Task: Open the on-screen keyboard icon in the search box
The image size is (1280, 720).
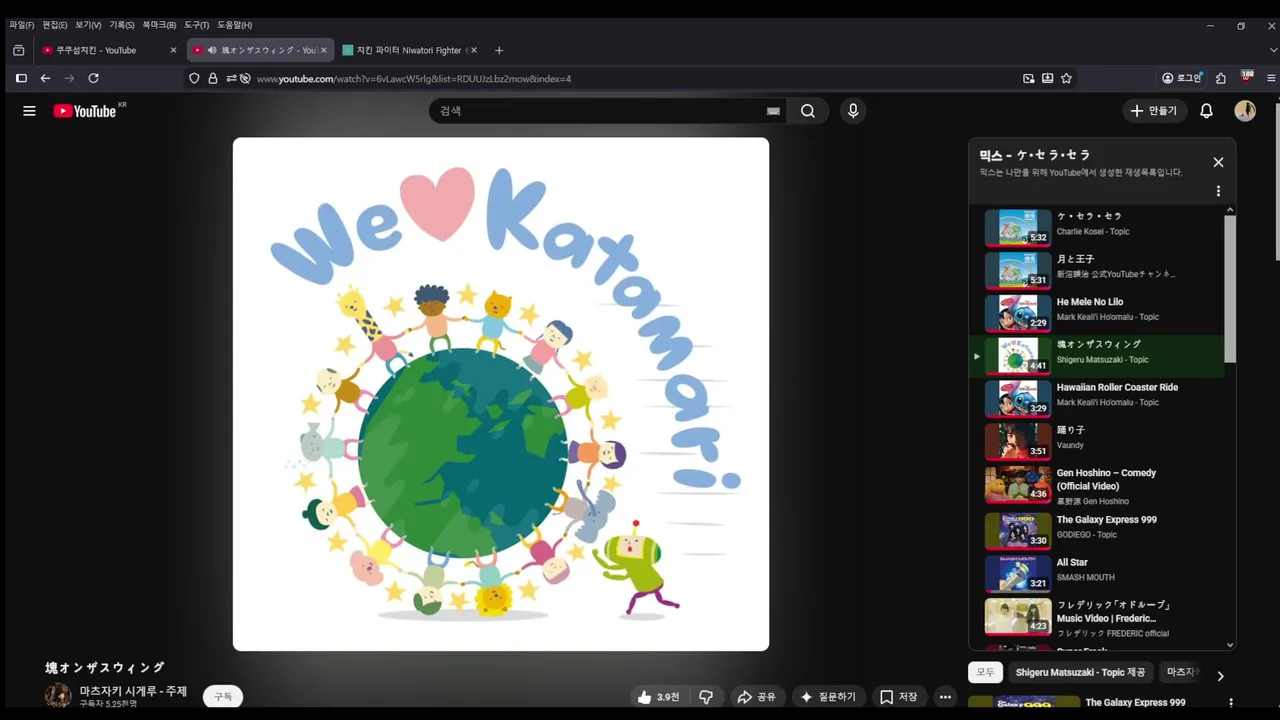Action: click(x=773, y=111)
